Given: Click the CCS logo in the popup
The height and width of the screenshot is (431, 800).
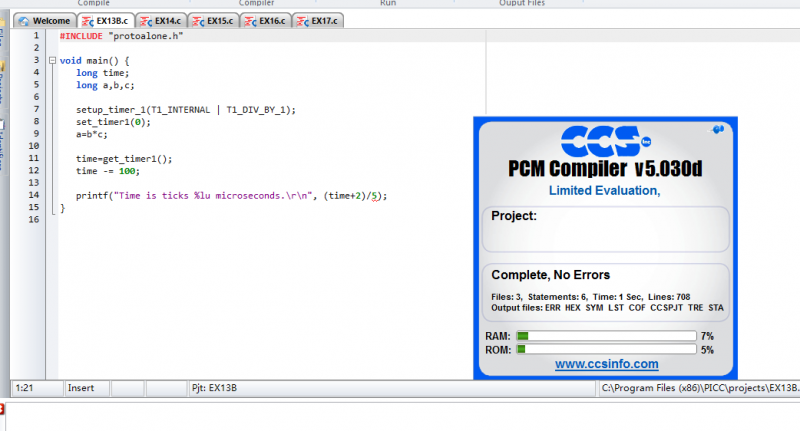Looking at the screenshot, I should click(x=605, y=141).
